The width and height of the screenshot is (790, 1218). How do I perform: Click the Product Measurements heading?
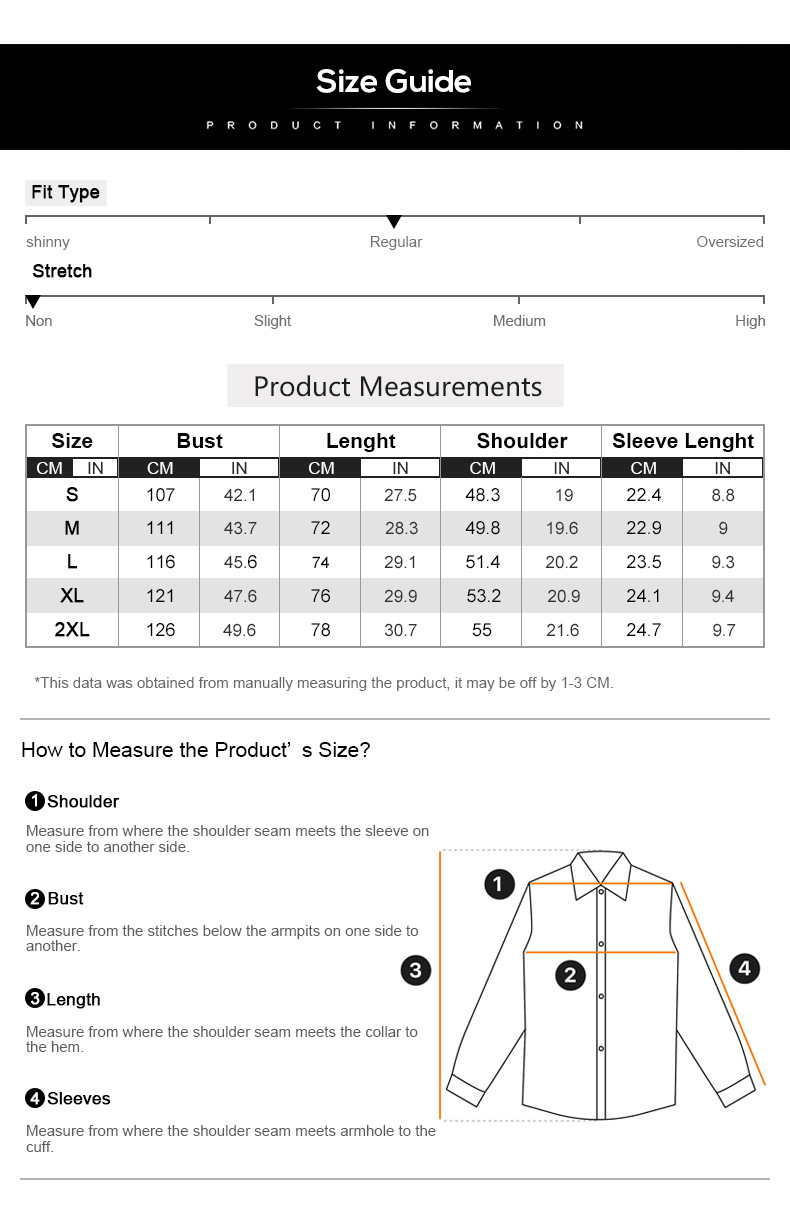397,386
